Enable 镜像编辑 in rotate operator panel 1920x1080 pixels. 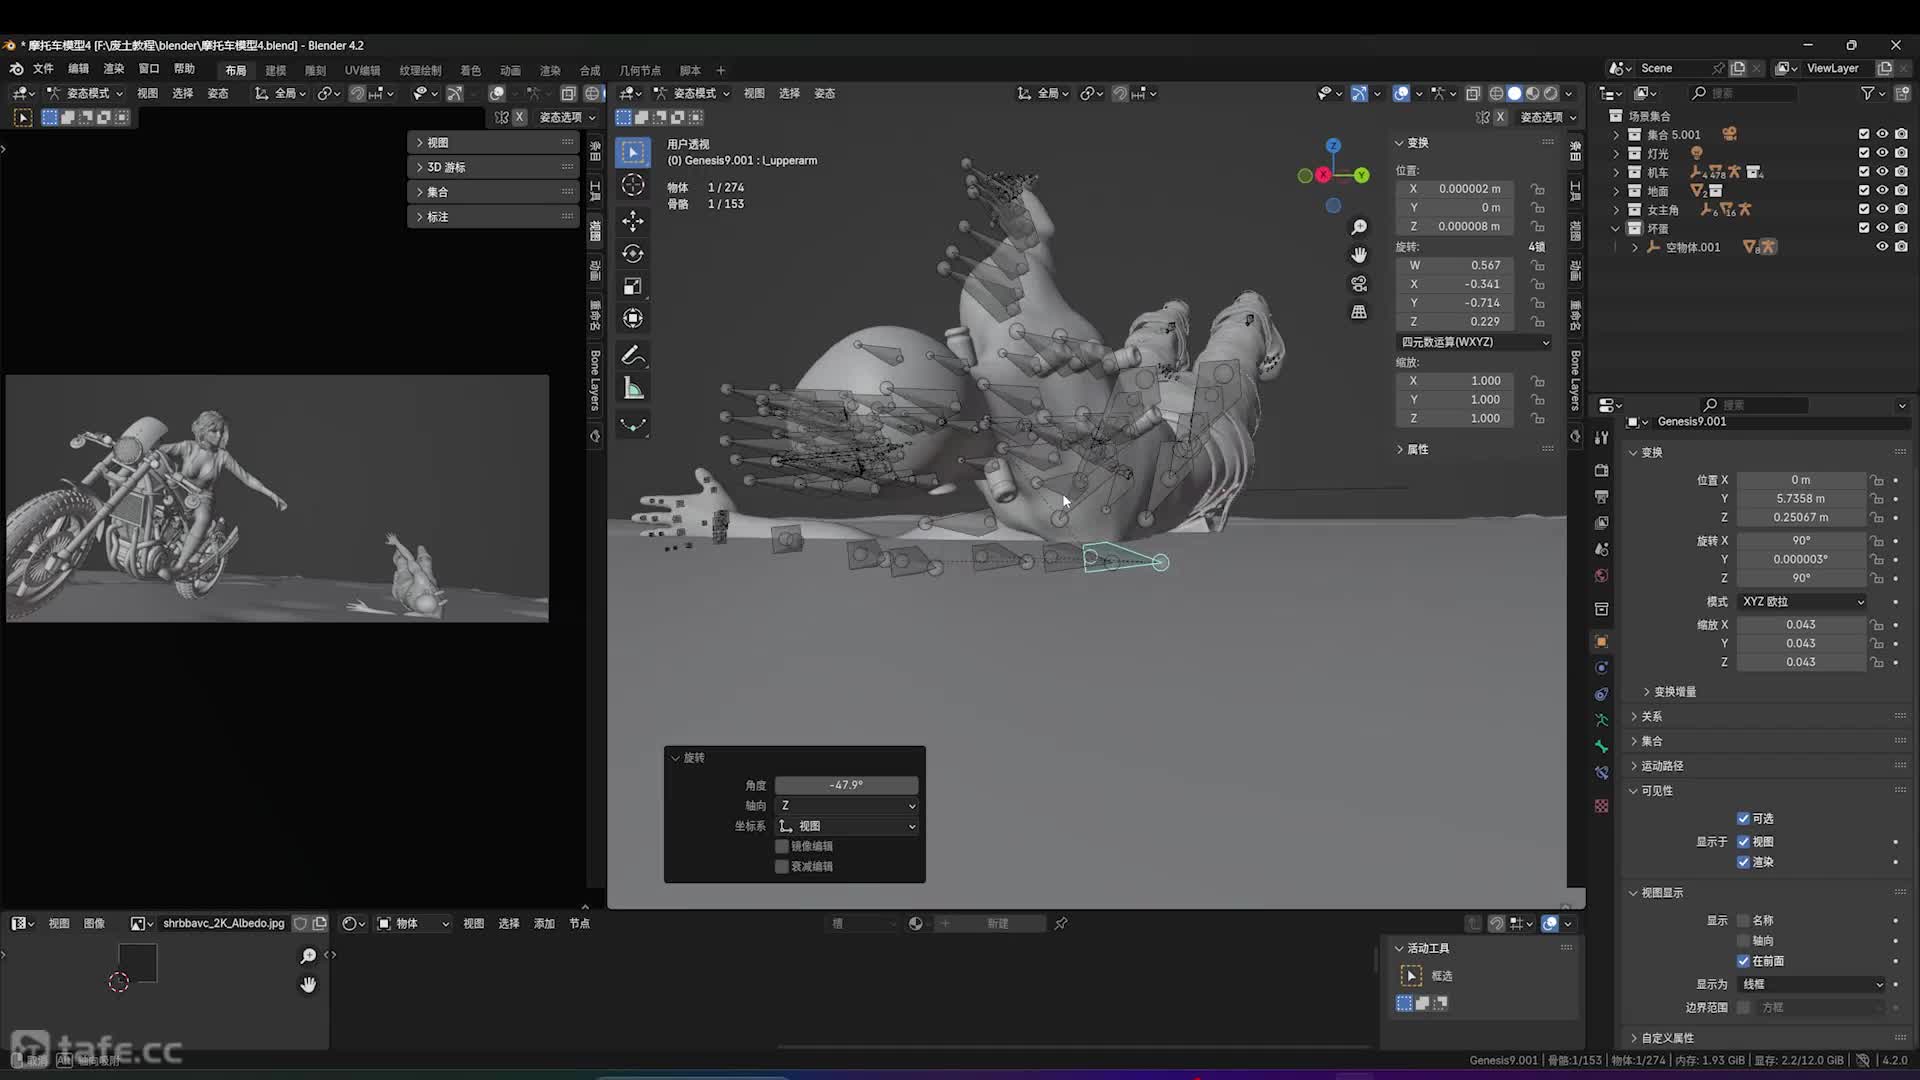[x=782, y=846]
